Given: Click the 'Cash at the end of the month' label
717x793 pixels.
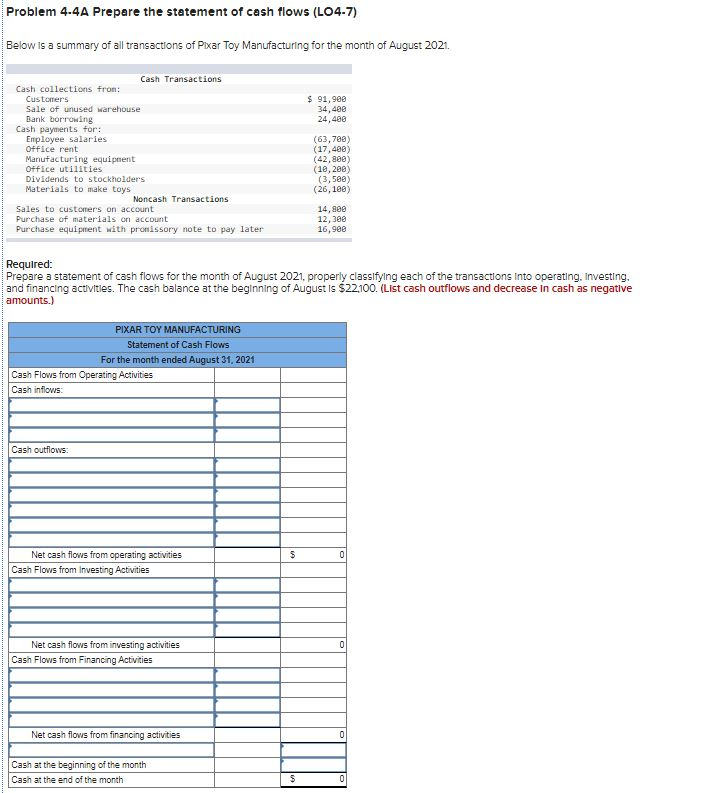Looking at the screenshot, I should [67, 780].
